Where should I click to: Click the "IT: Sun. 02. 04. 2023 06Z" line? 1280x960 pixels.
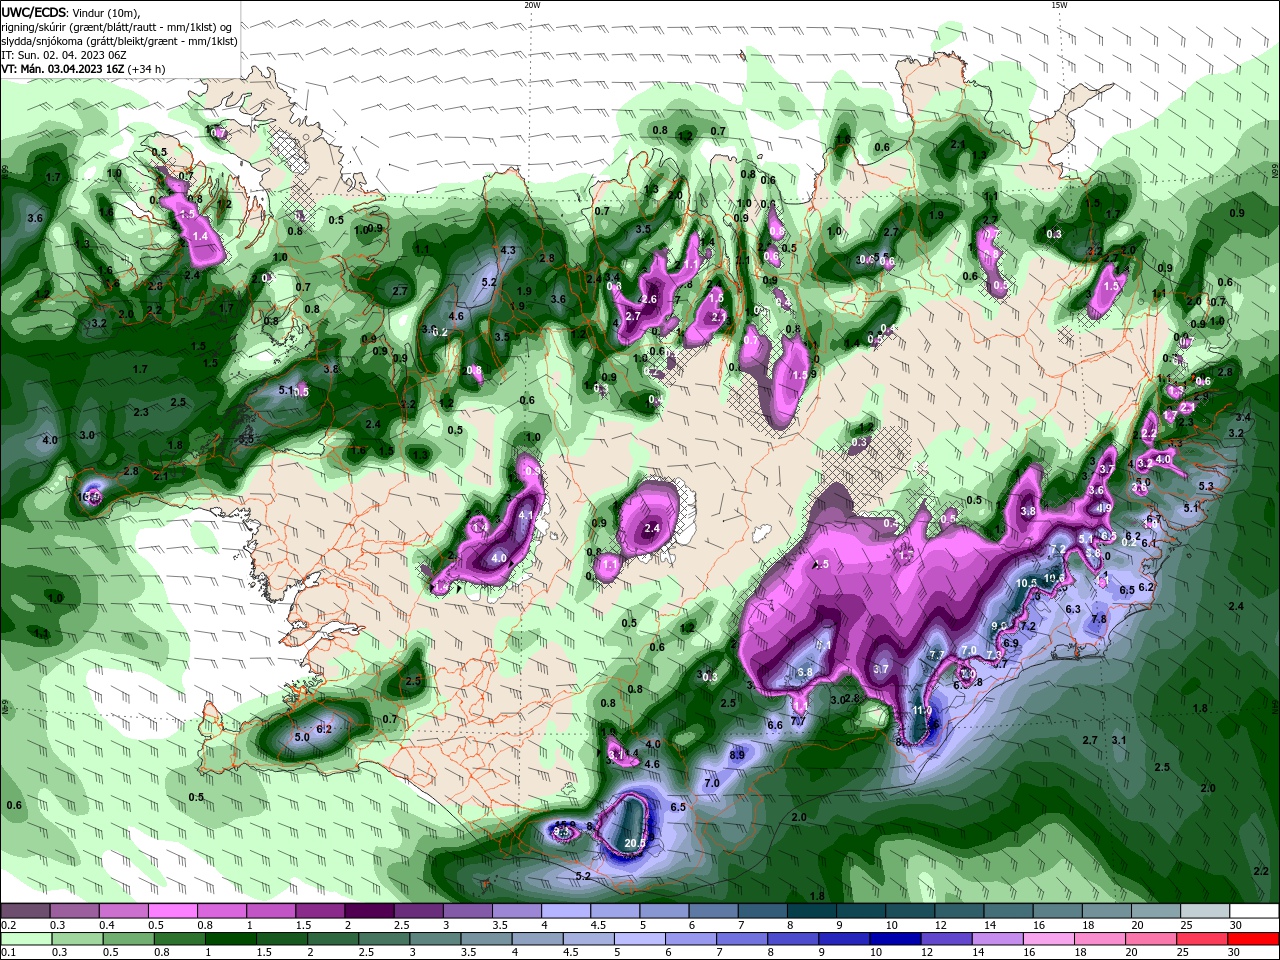tap(65, 55)
